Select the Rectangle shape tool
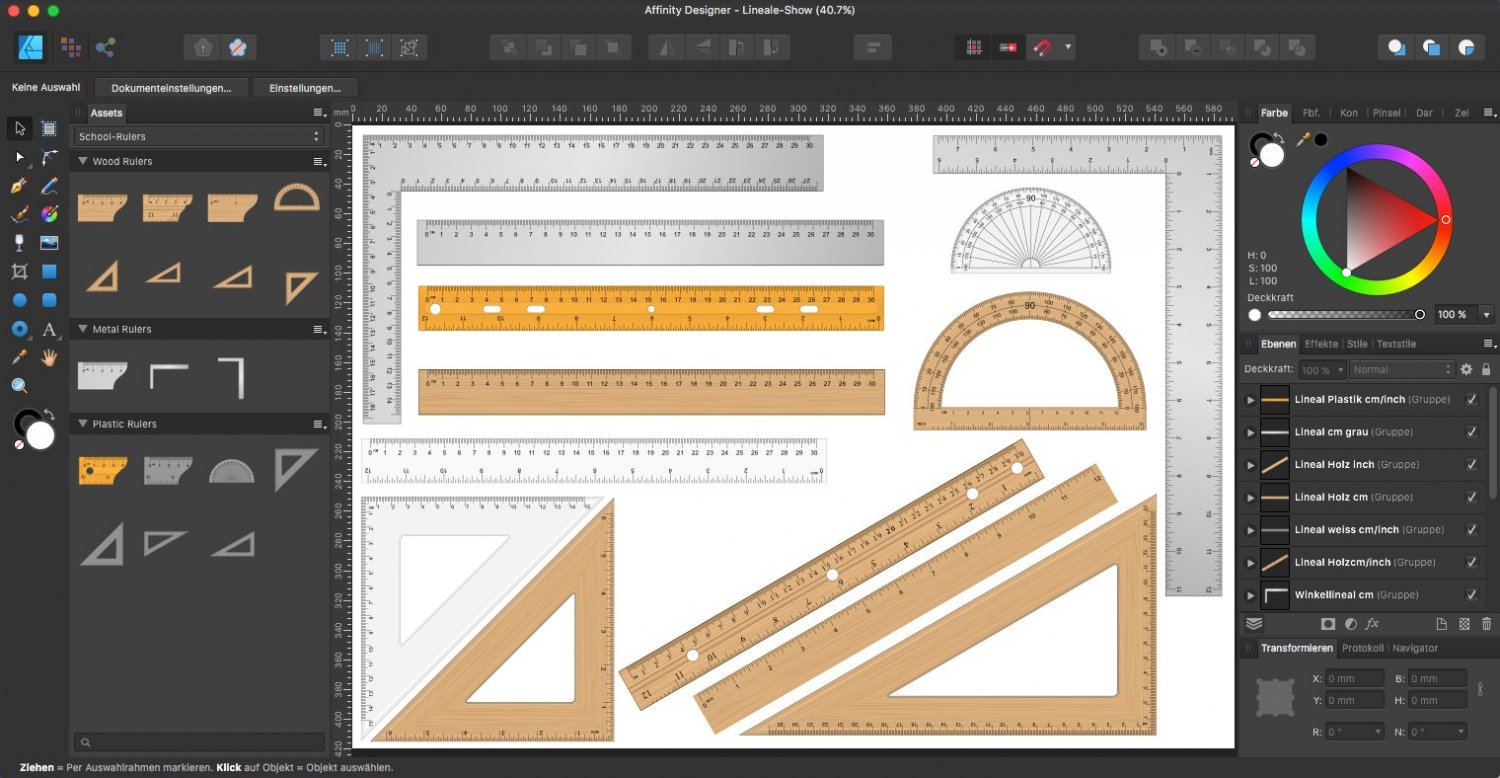This screenshot has height=778, width=1500. [x=49, y=271]
